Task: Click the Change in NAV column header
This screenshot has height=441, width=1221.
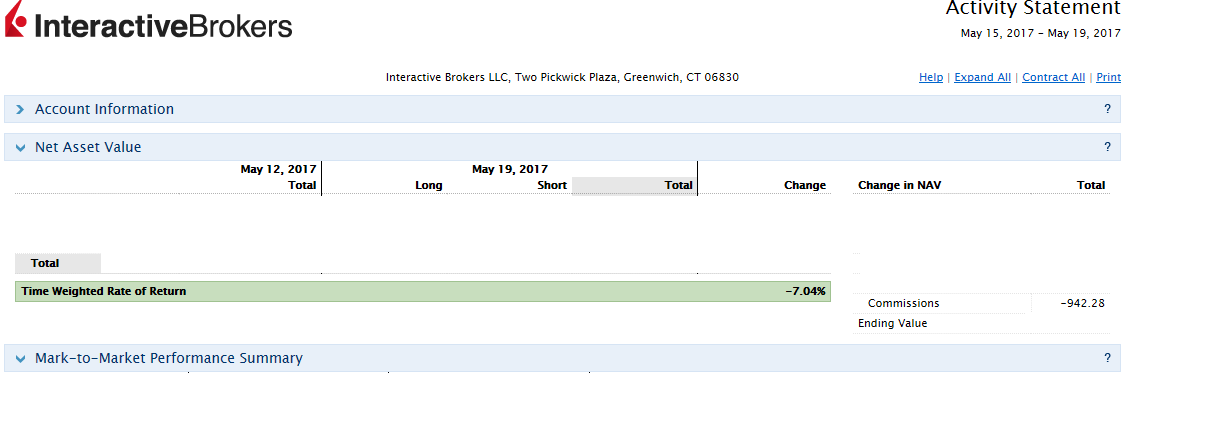Action: [899, 185]
